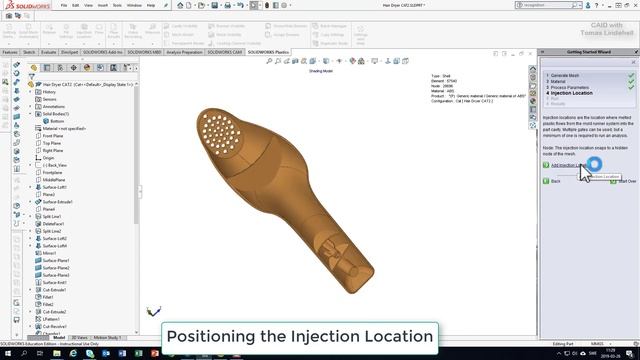
Task: Click the Section View icon
Action: [x=295, y=61]
